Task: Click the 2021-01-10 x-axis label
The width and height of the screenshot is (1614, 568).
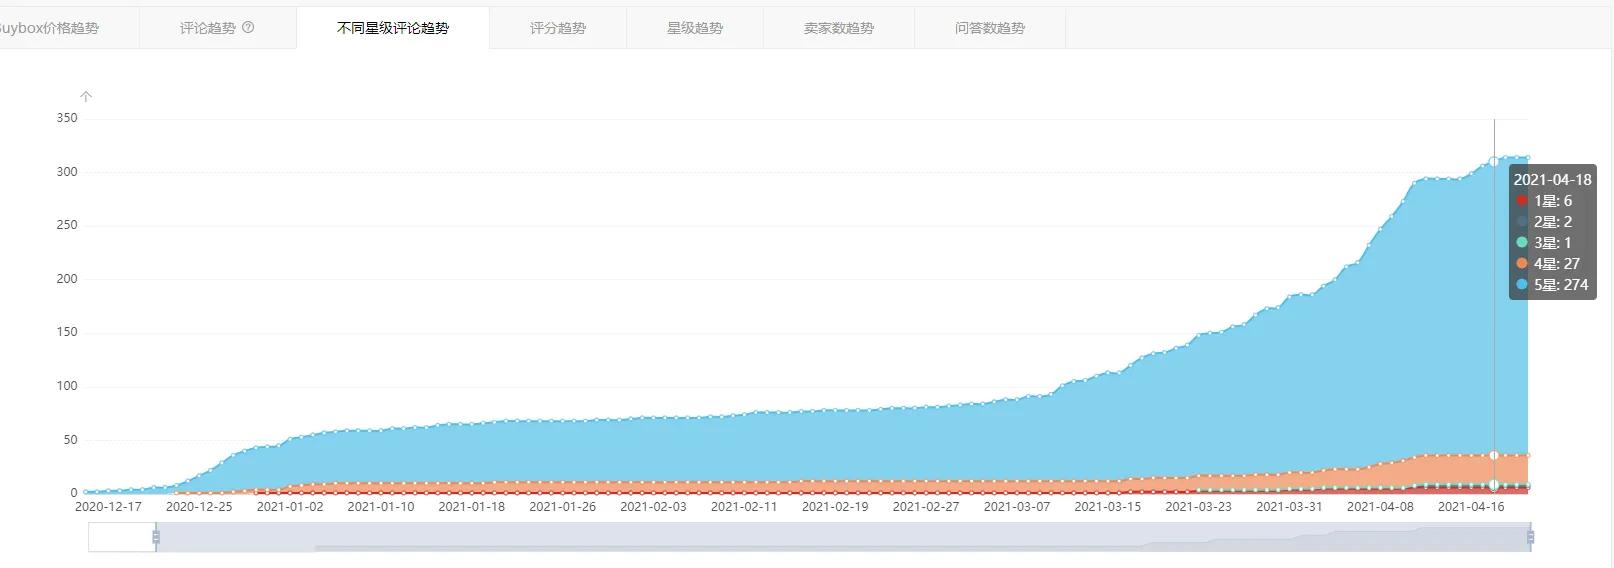Action: tap(381, 507)
